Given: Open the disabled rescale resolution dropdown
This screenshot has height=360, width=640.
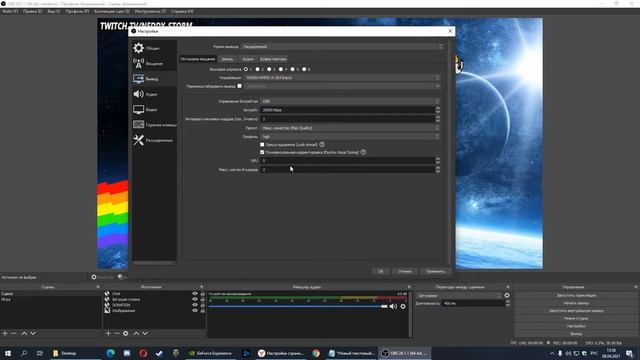Looking at the screenshot, I should [342, 86].
